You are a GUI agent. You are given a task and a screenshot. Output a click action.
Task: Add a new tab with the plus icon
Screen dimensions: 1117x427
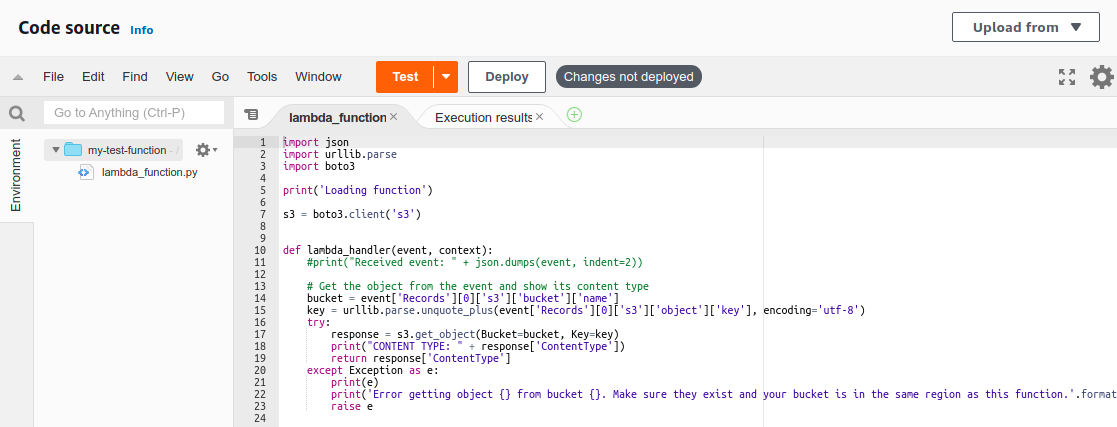(x=574, y=115)
